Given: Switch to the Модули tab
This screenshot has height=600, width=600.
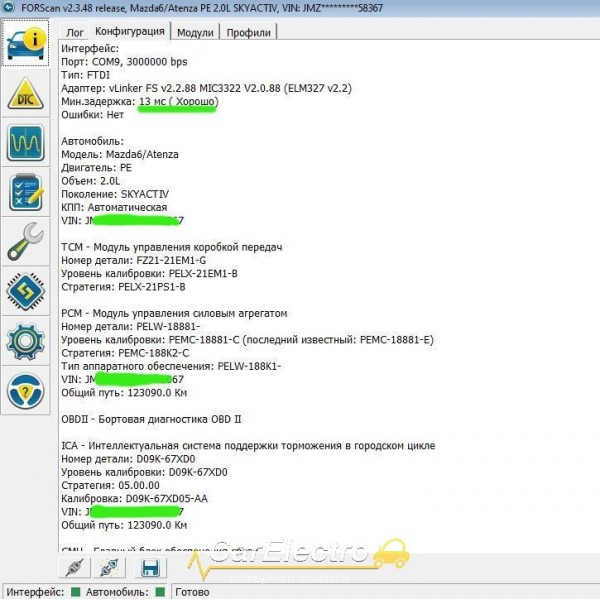Looking at the screenshot, I should coord(195,32).
